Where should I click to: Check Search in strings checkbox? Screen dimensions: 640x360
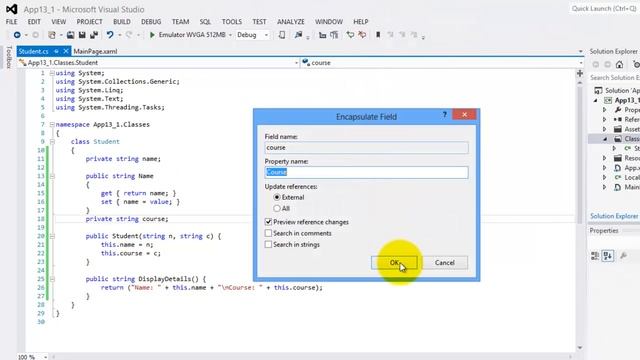(x=268, y=244)
